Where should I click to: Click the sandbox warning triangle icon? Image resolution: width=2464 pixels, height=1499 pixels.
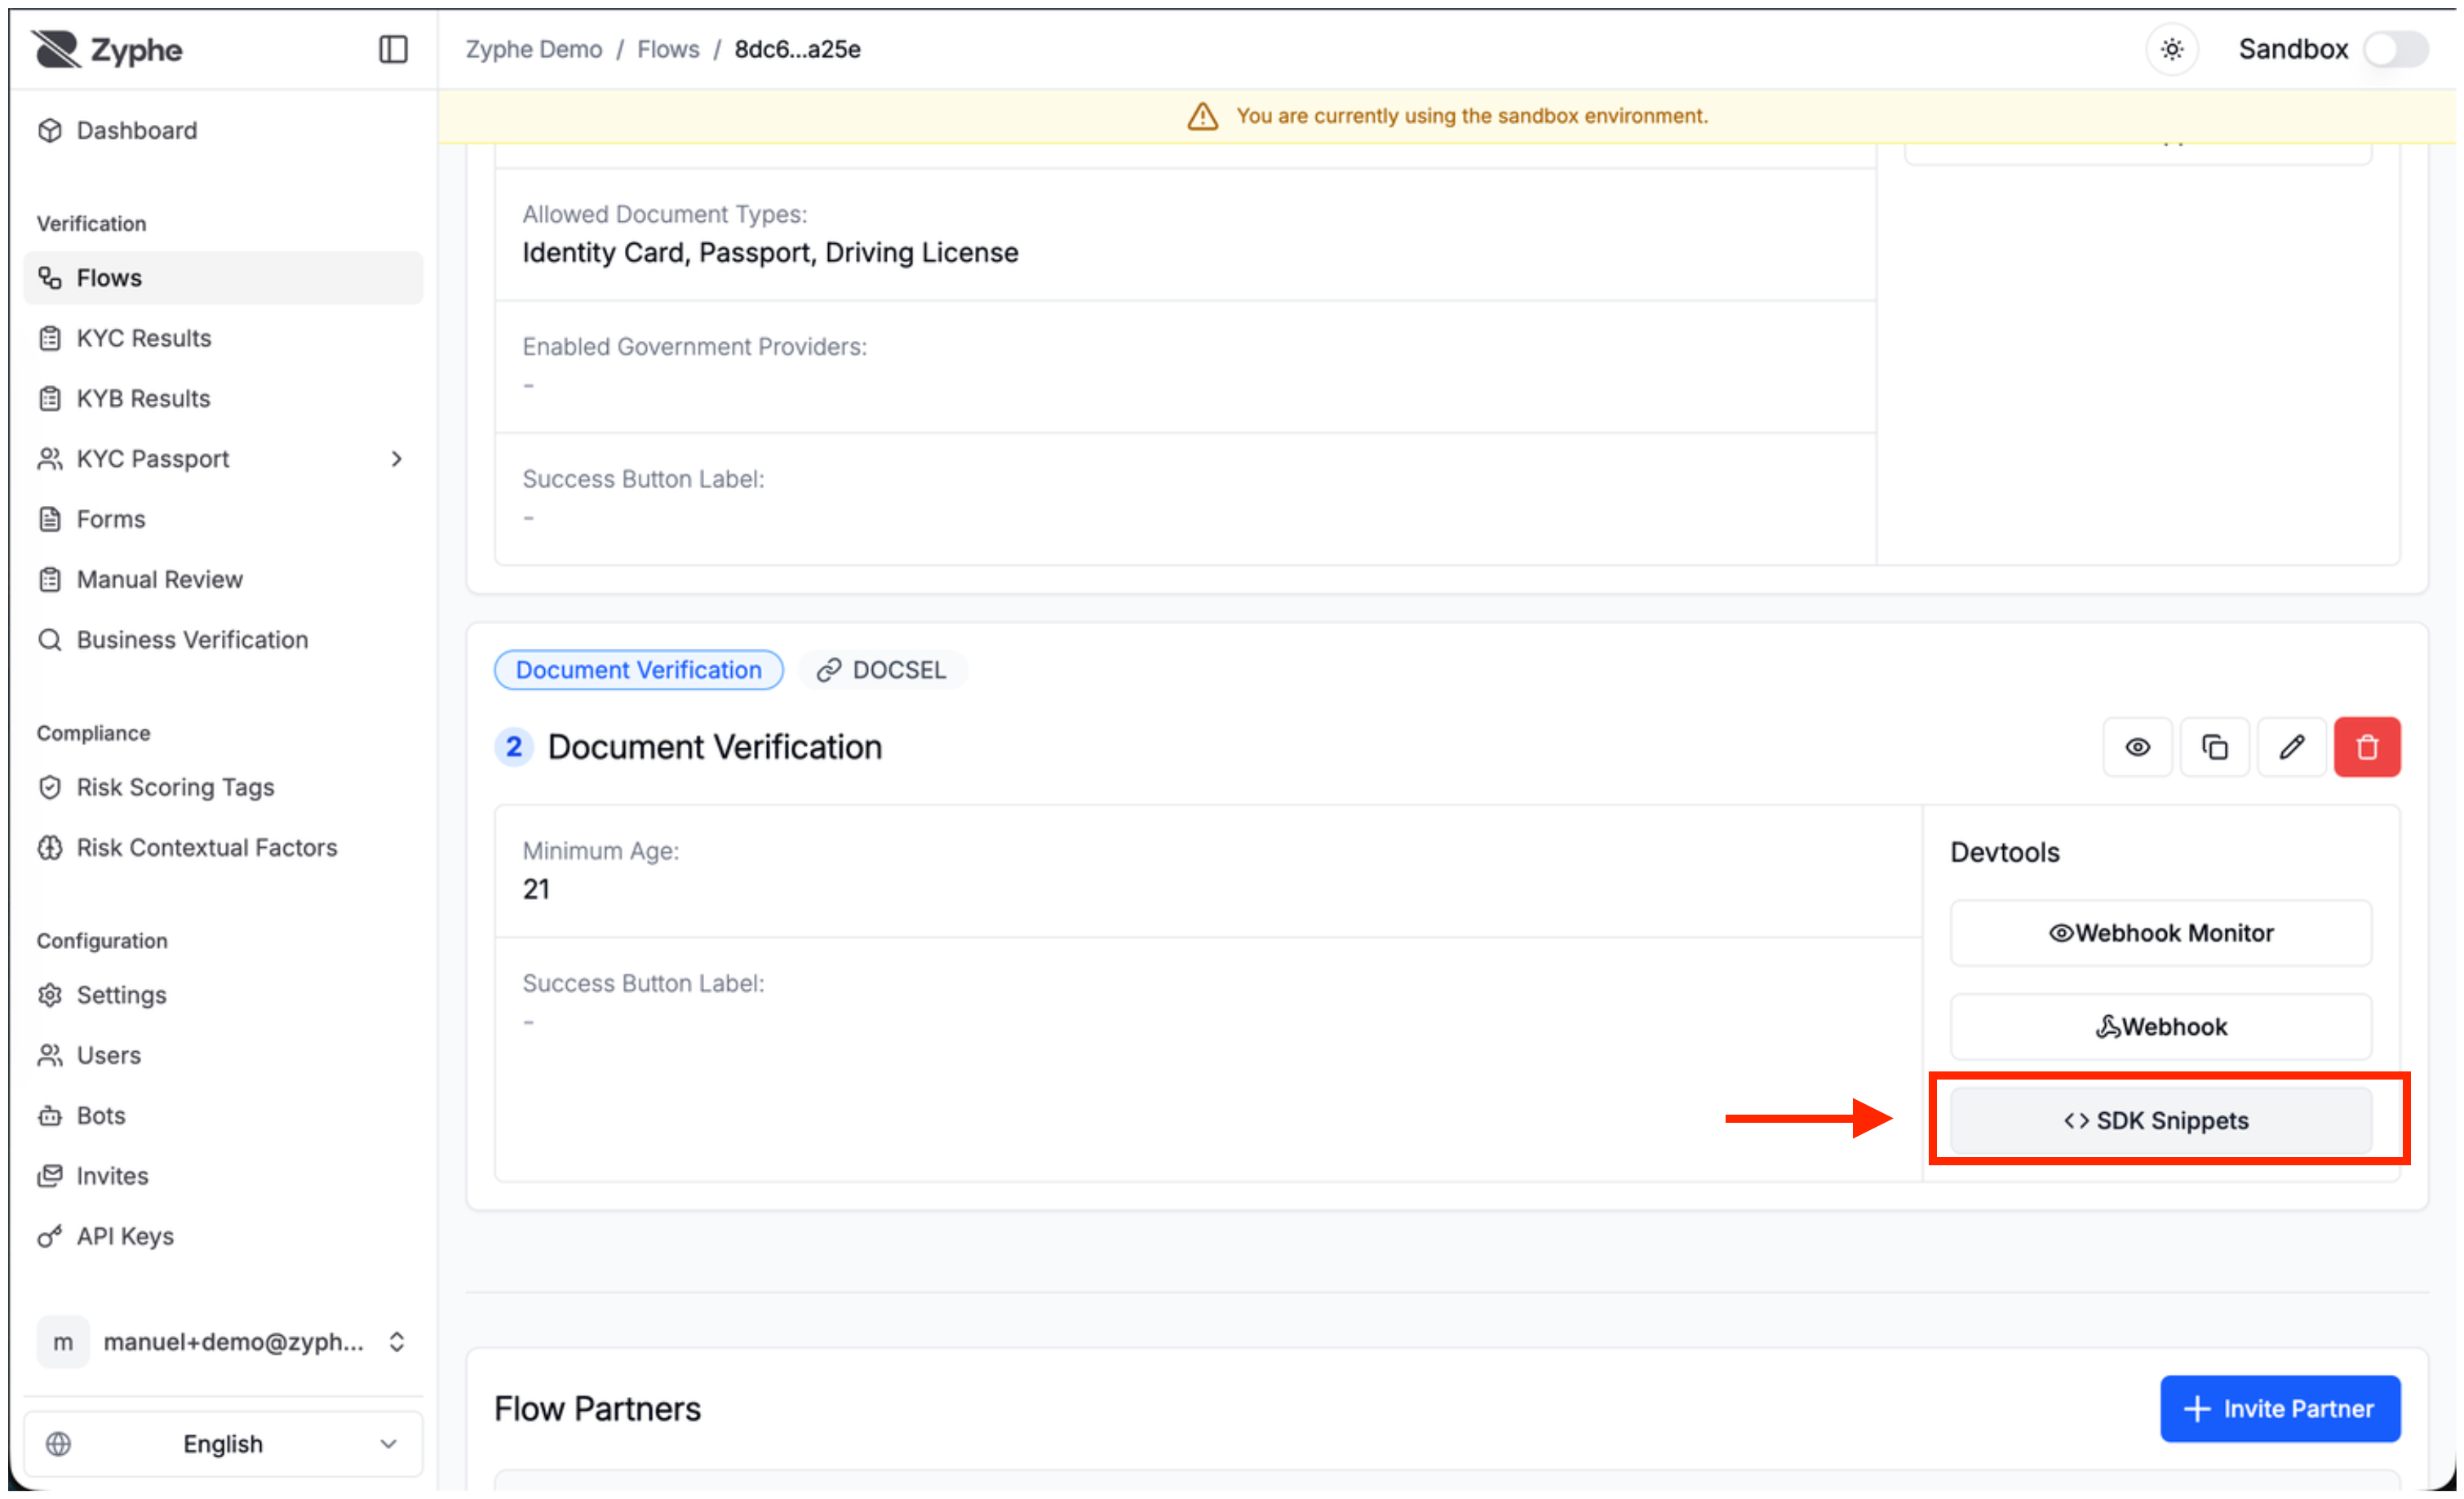tap(1202, 116)
